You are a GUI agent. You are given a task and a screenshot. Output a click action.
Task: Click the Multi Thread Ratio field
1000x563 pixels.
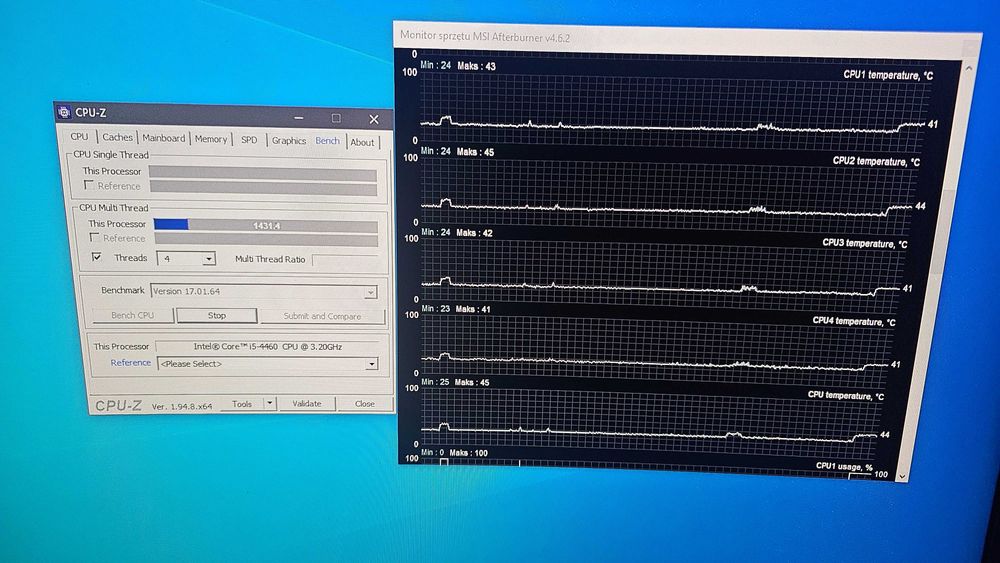pyautogui.click(x=344, y=260)
